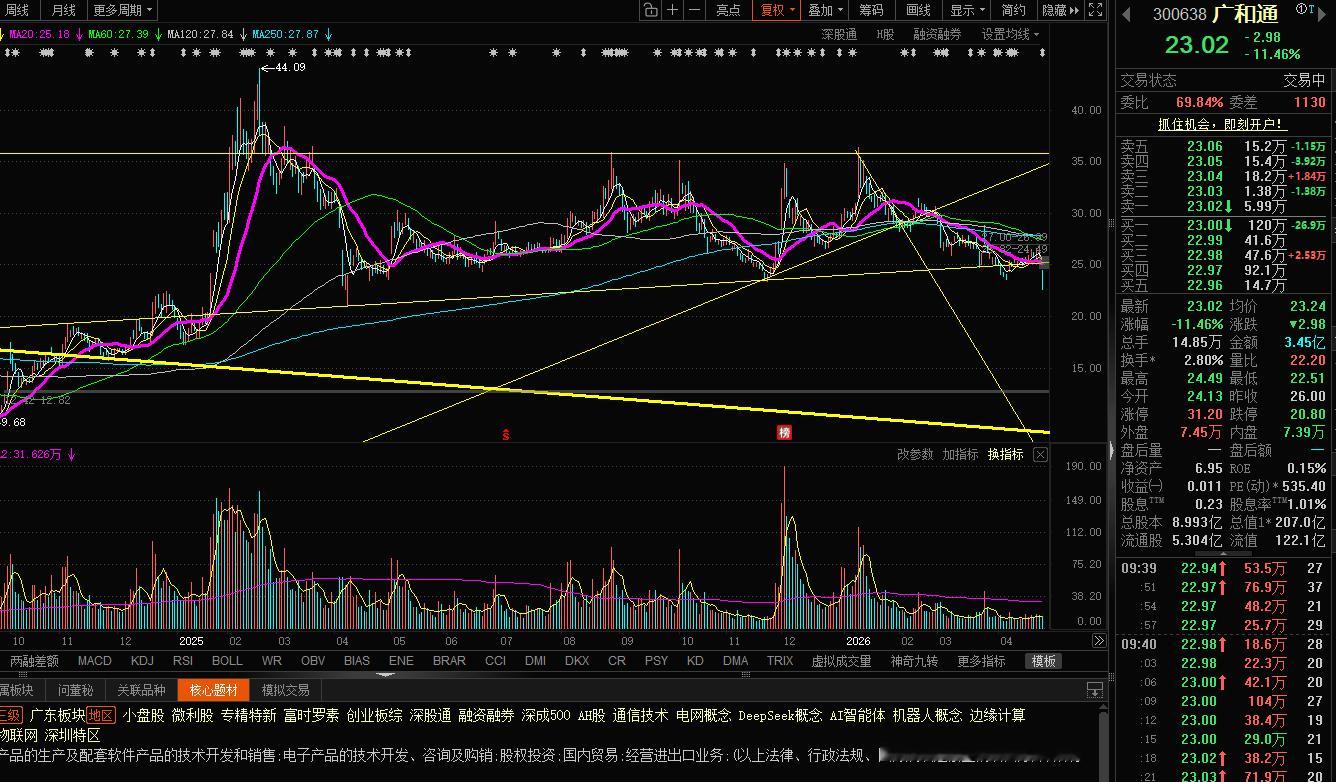The height and width of the screenshot is (782, 1336).
Task: Select the RSI indicator
Action: click(183, 661)
